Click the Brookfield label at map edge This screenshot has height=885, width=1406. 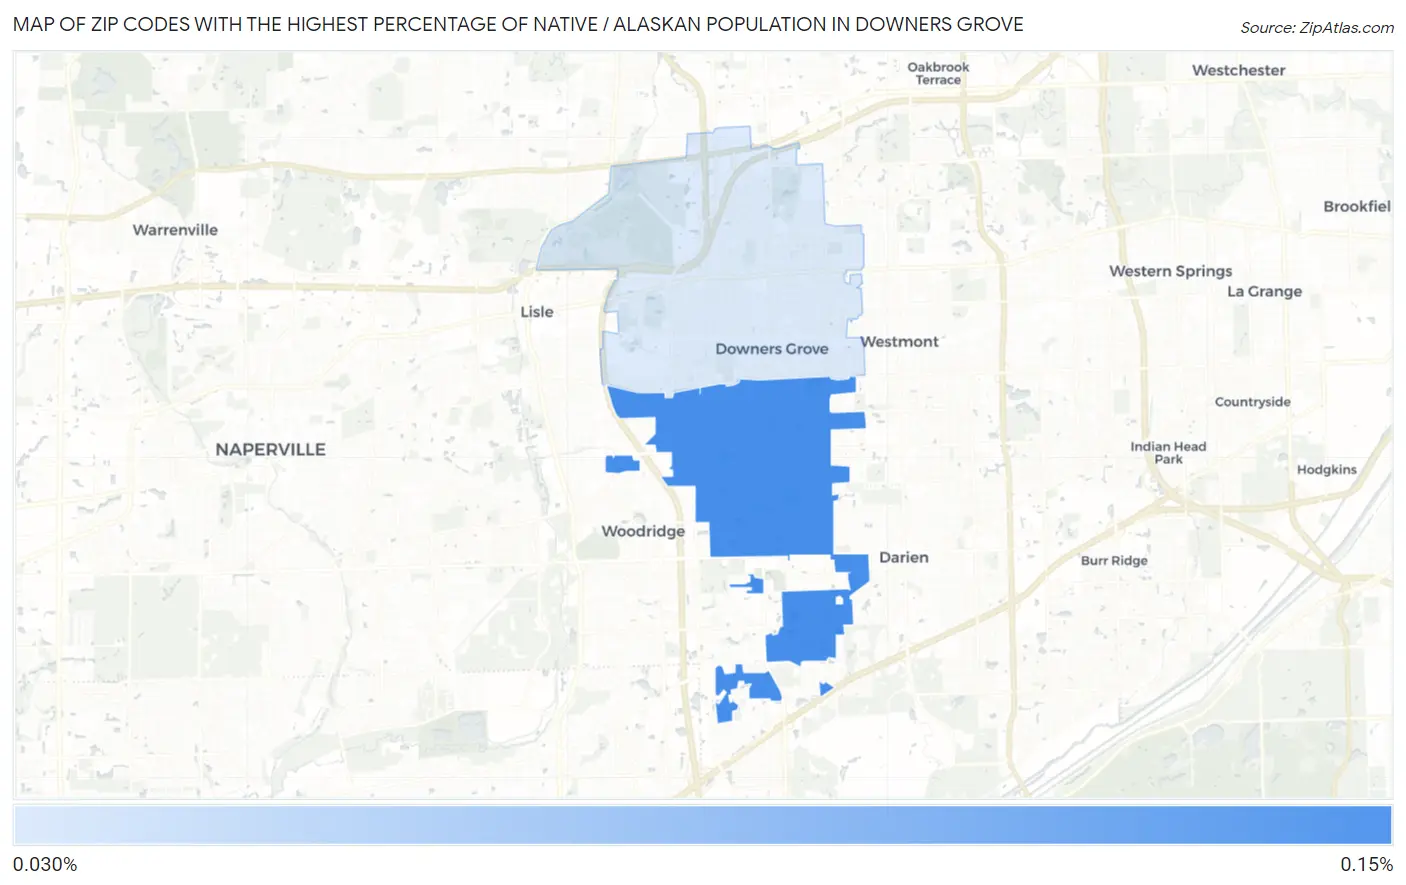click(x=1356, y=207)
